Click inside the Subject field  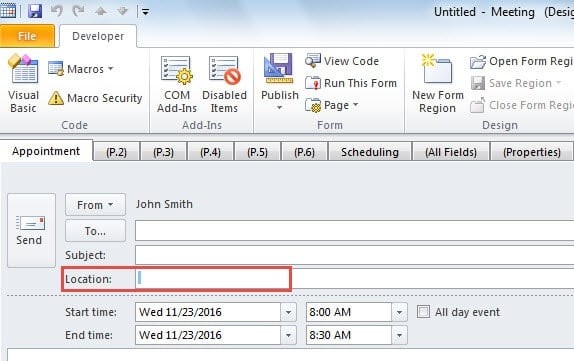(x=354, y=255)
